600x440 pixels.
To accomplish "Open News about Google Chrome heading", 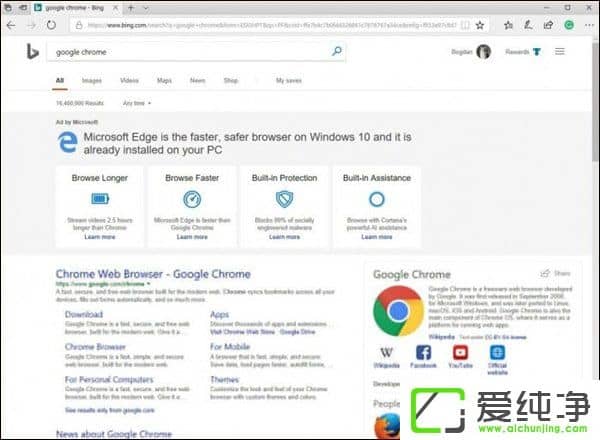I will coord(114,434).
